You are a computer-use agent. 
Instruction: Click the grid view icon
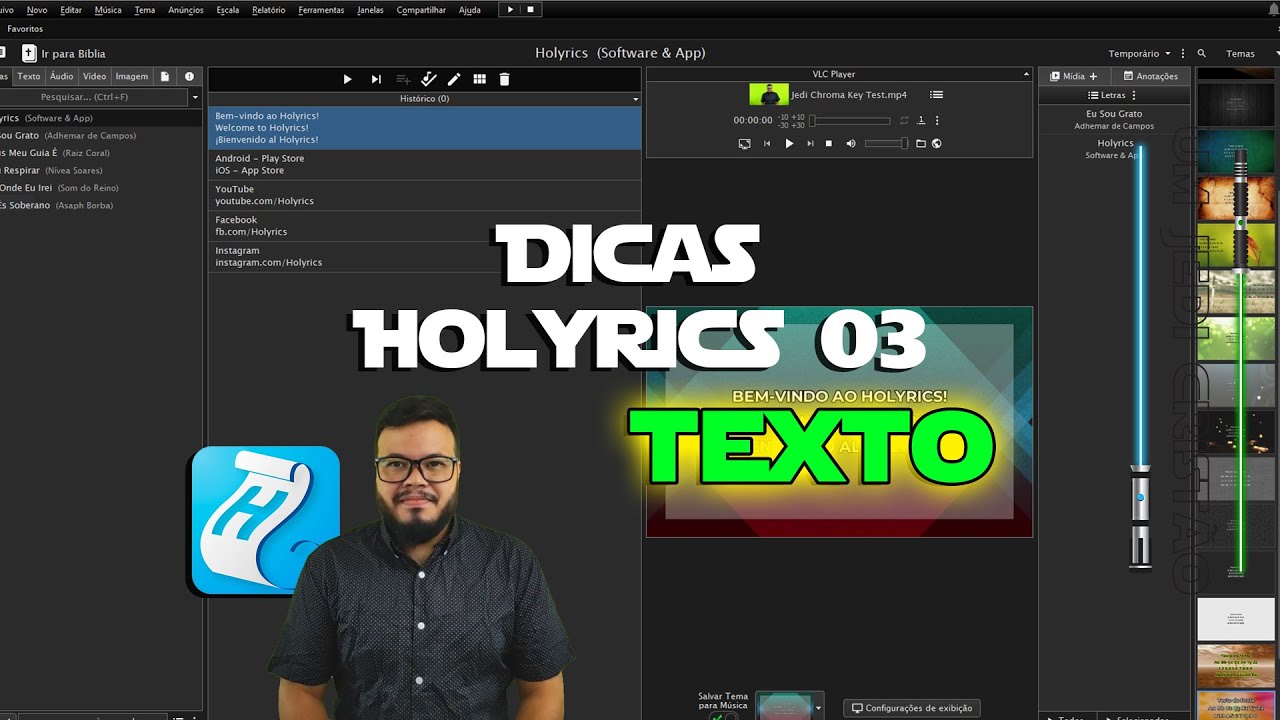[x=480, y=79]
